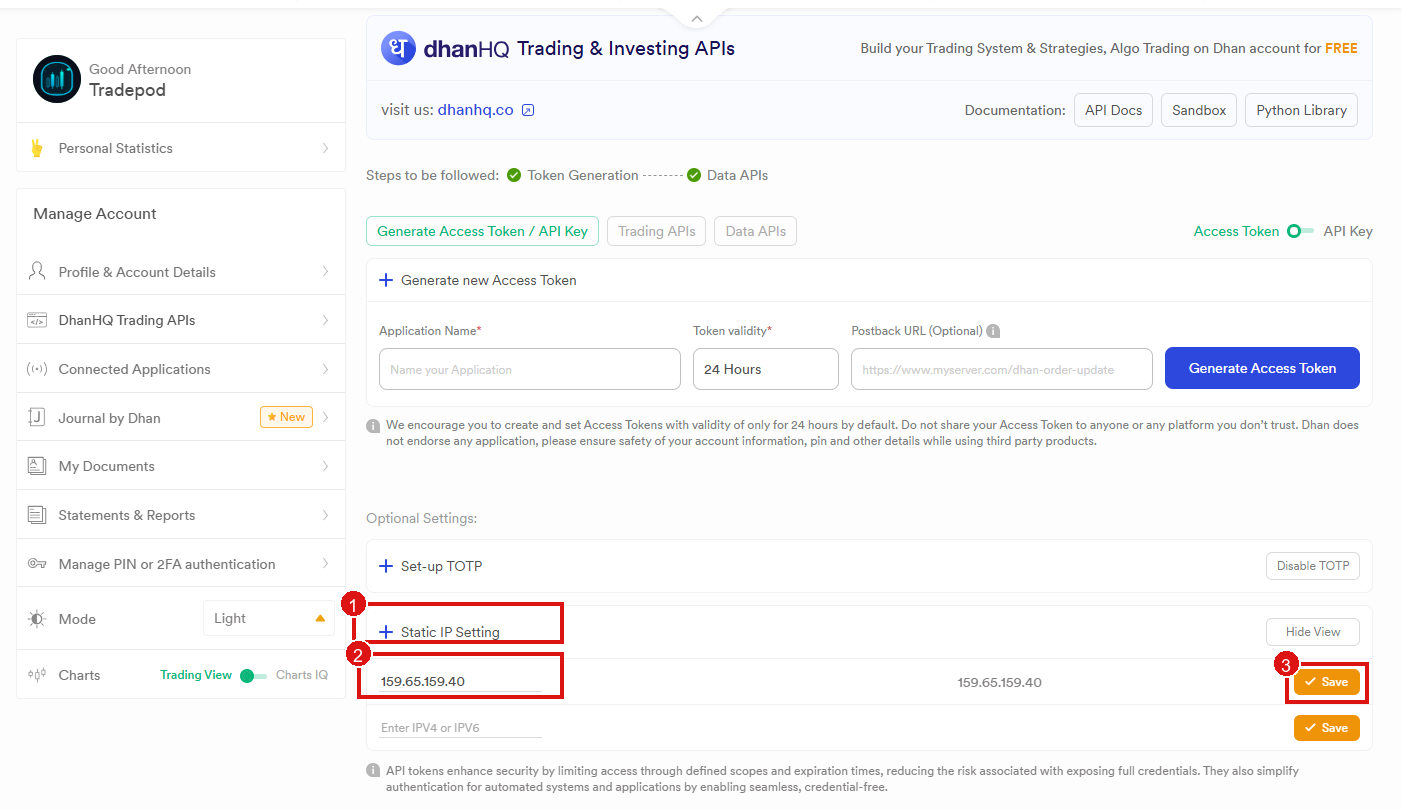Image resolution: width=1402 pixels, height=810 pixels.
Task: Click the Application Name input field
Action: point(530,369)
